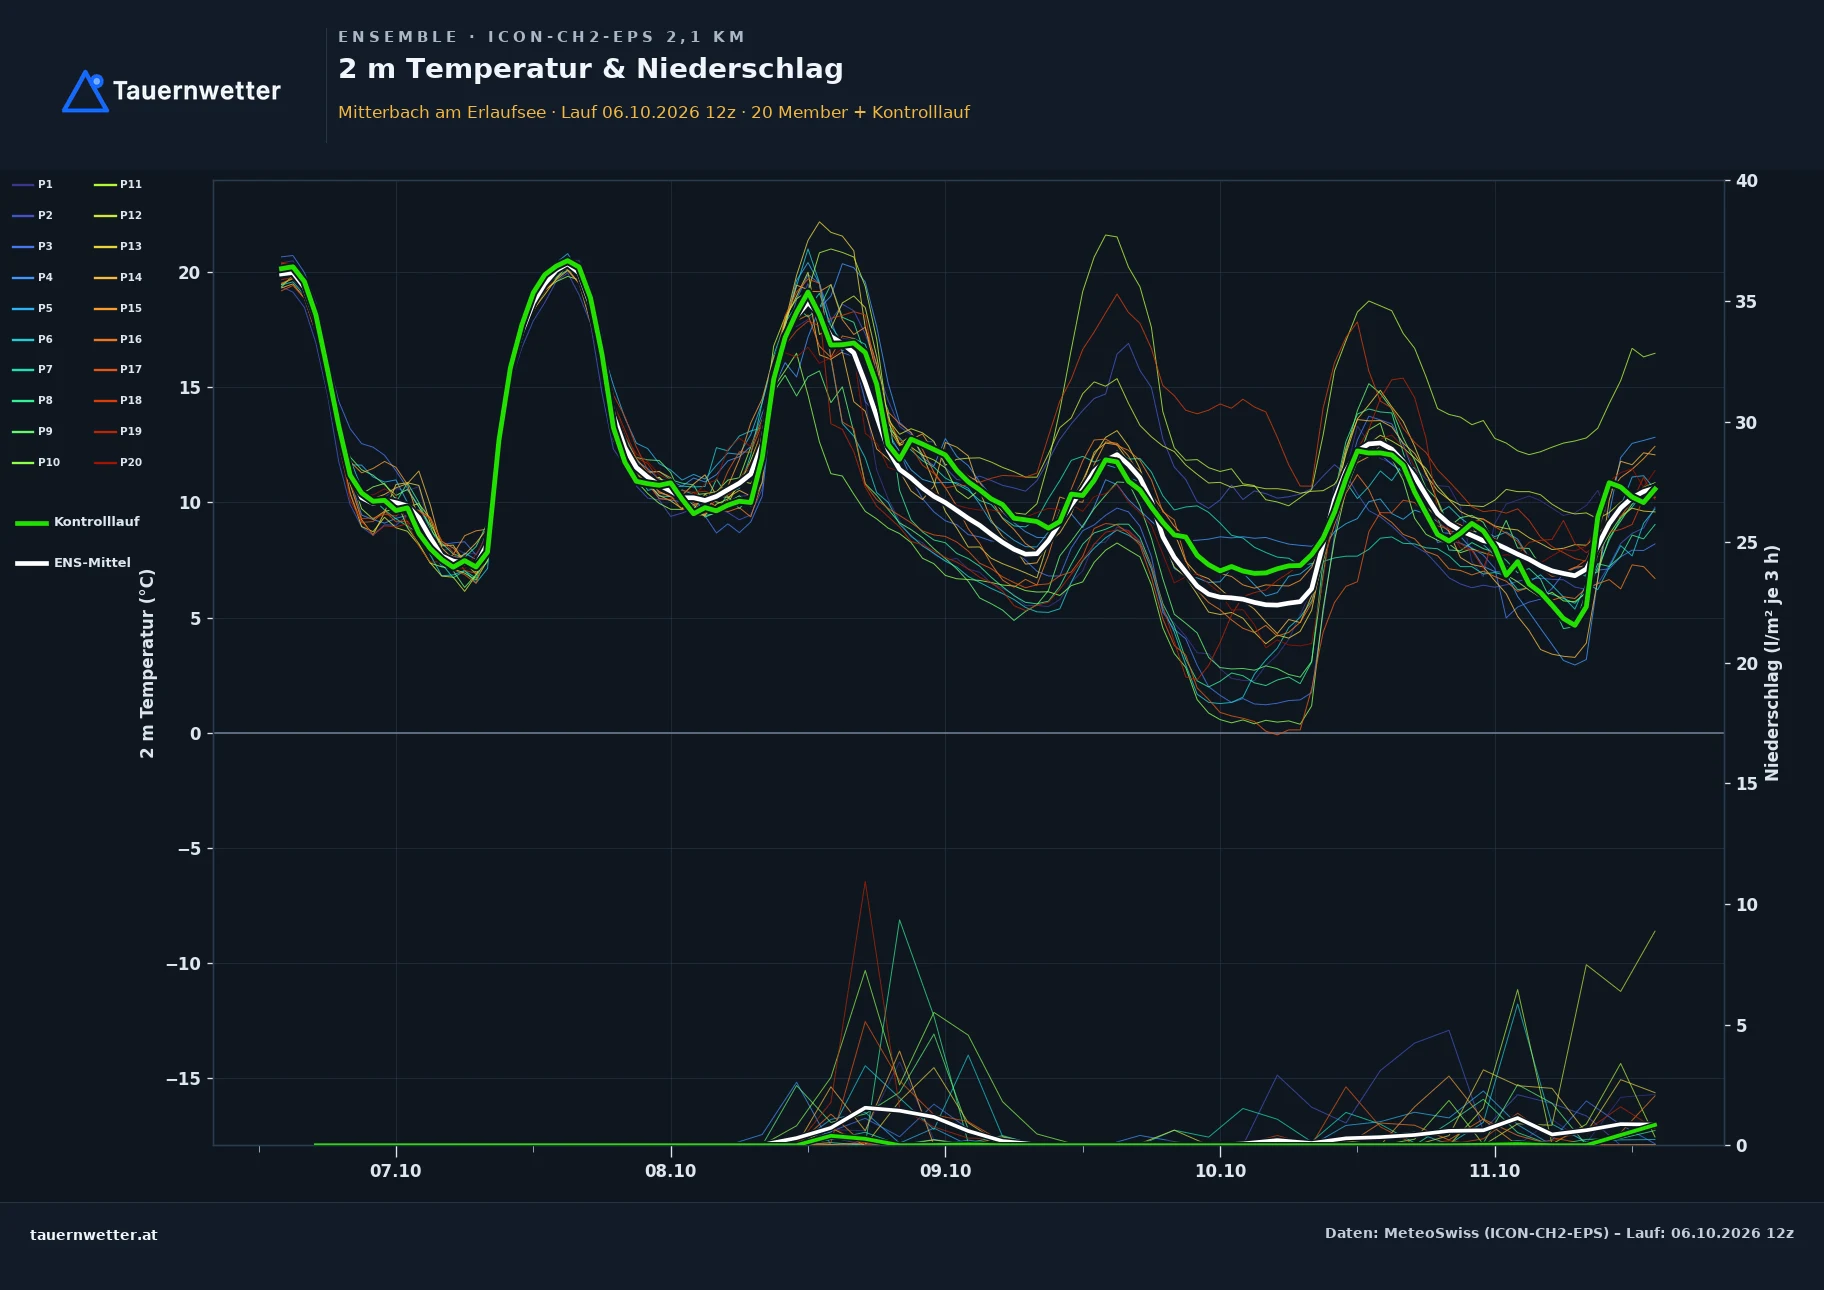Select legend member P8
Screen dimensions: 1824x1290
coord(33,400)
